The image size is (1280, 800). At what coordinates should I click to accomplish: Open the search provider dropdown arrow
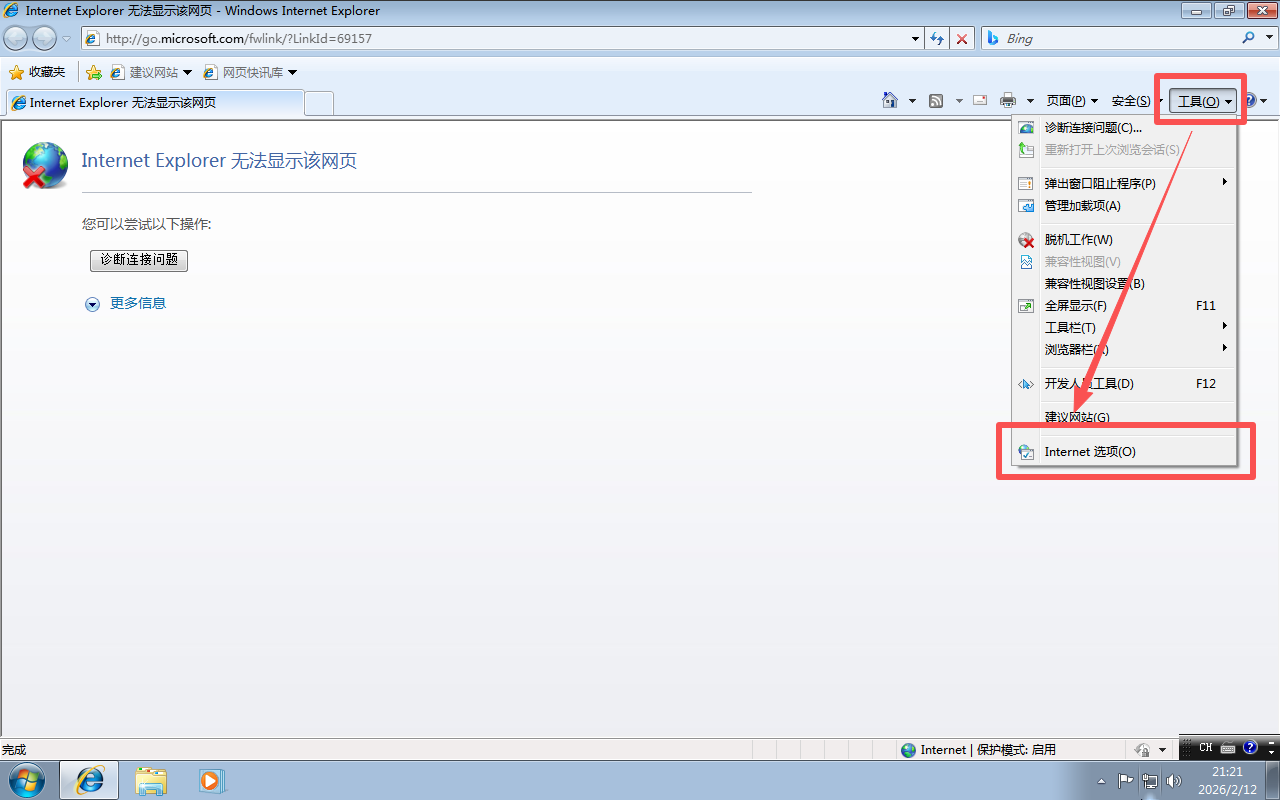(x=1268, y=39)
